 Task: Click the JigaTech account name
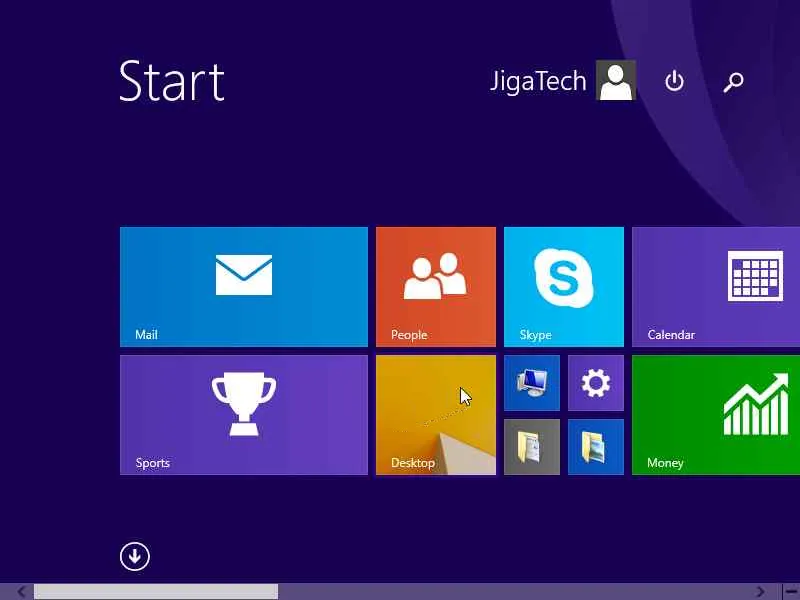(x=538, y=82)
